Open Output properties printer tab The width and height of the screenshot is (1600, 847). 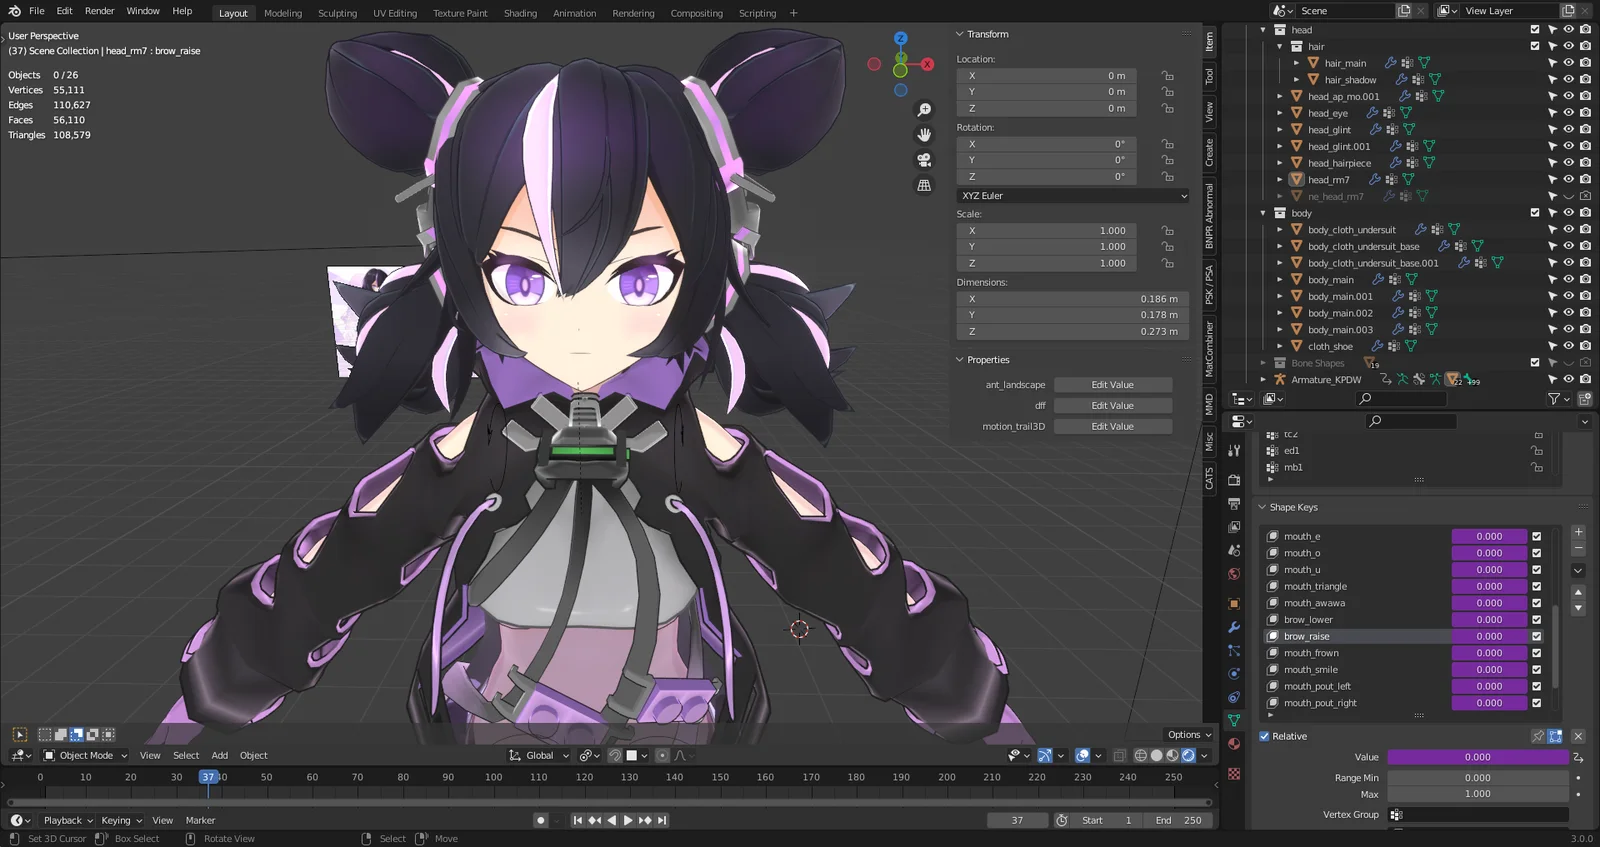(1234, 503)
